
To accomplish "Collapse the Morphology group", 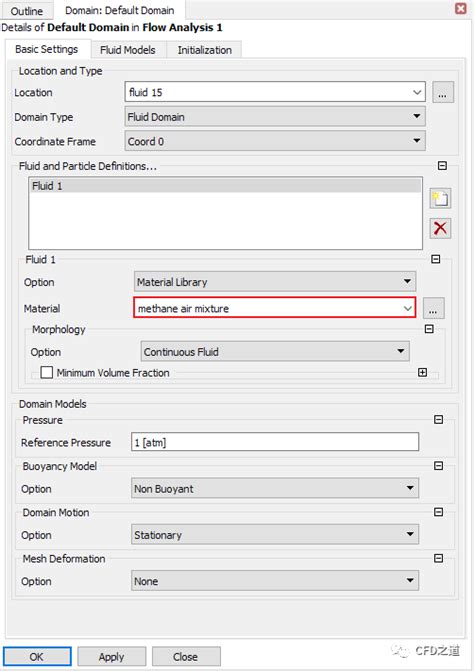I will coord(429,329).
